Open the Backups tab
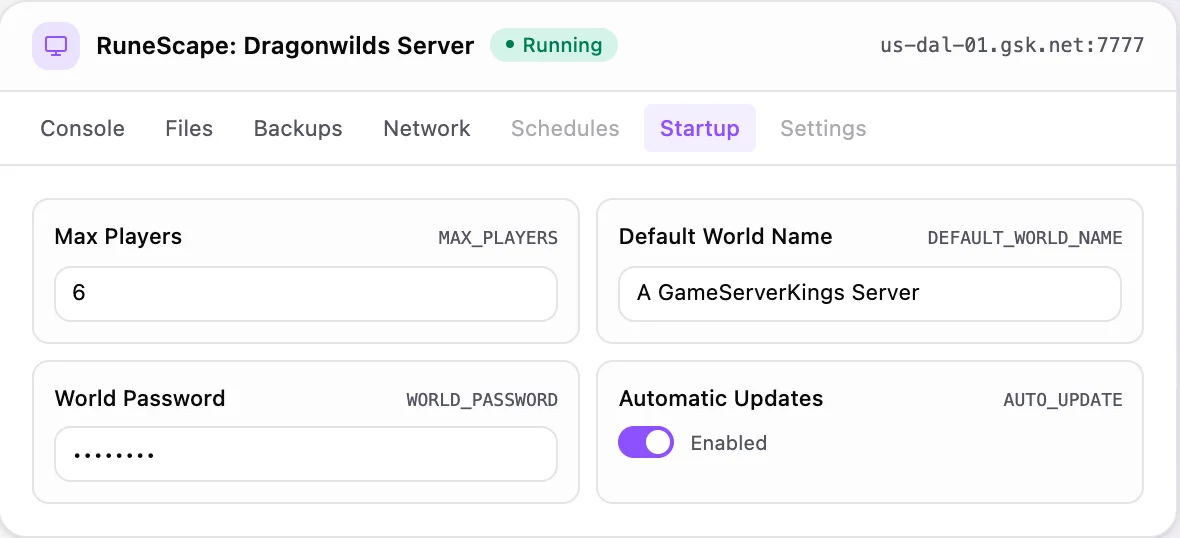Viewport: 1180px width, 538px height. coord(298,128)
